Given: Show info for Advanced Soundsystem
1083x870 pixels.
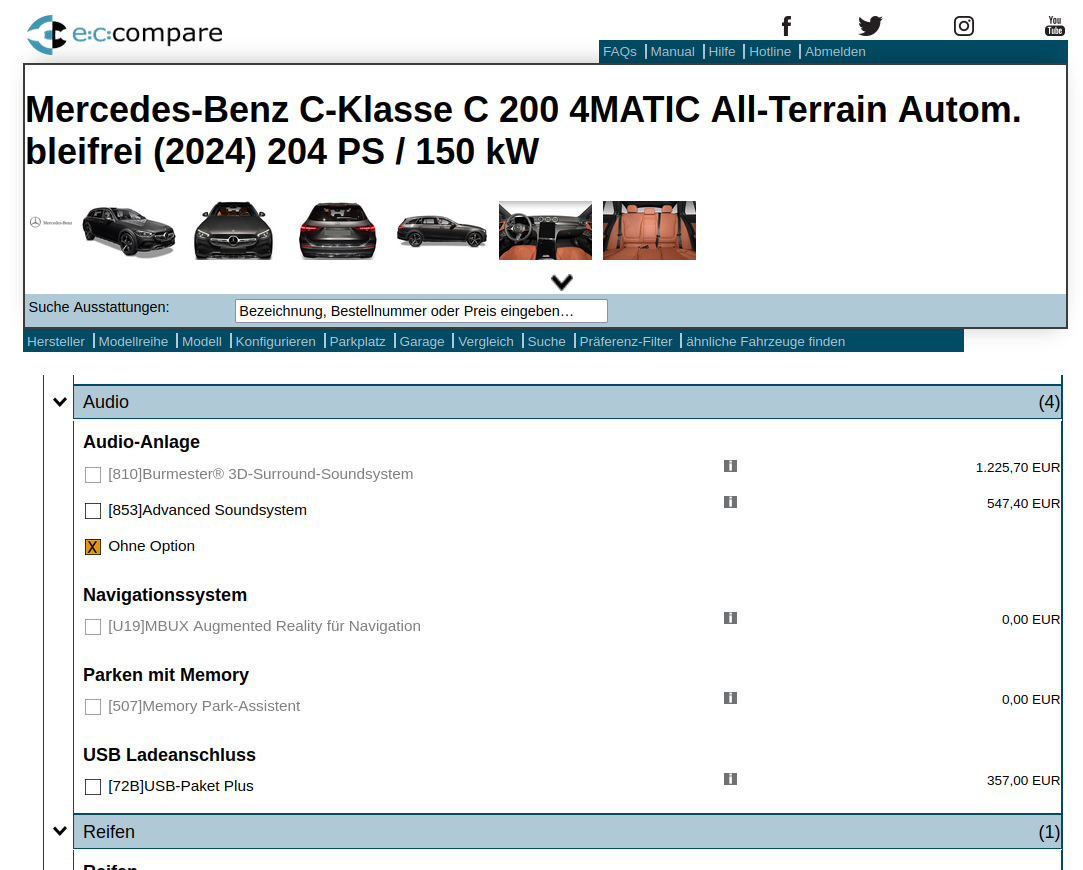Looking at the screenshot, I should tap(730, 502).
